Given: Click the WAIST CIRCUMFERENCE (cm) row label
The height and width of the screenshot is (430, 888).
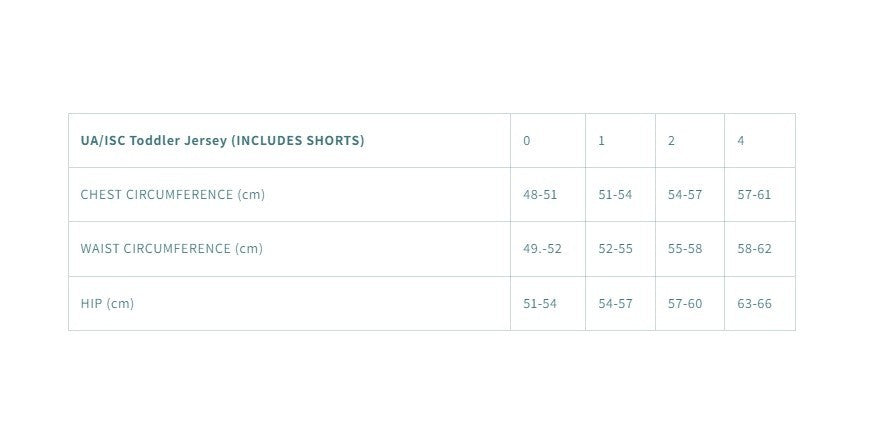Looking at the screenshot, I should (172, 249).
